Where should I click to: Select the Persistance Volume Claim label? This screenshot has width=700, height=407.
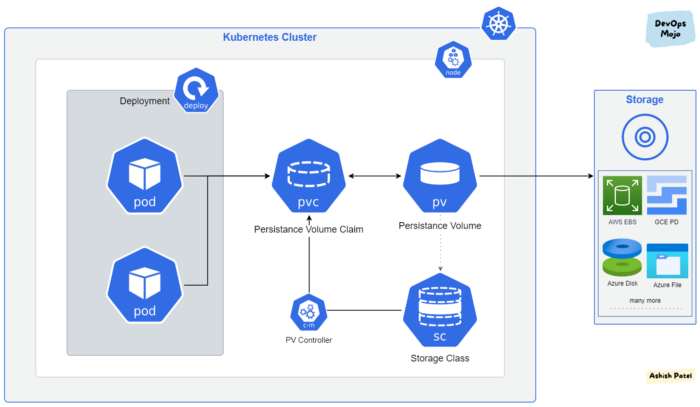[308, 229]
